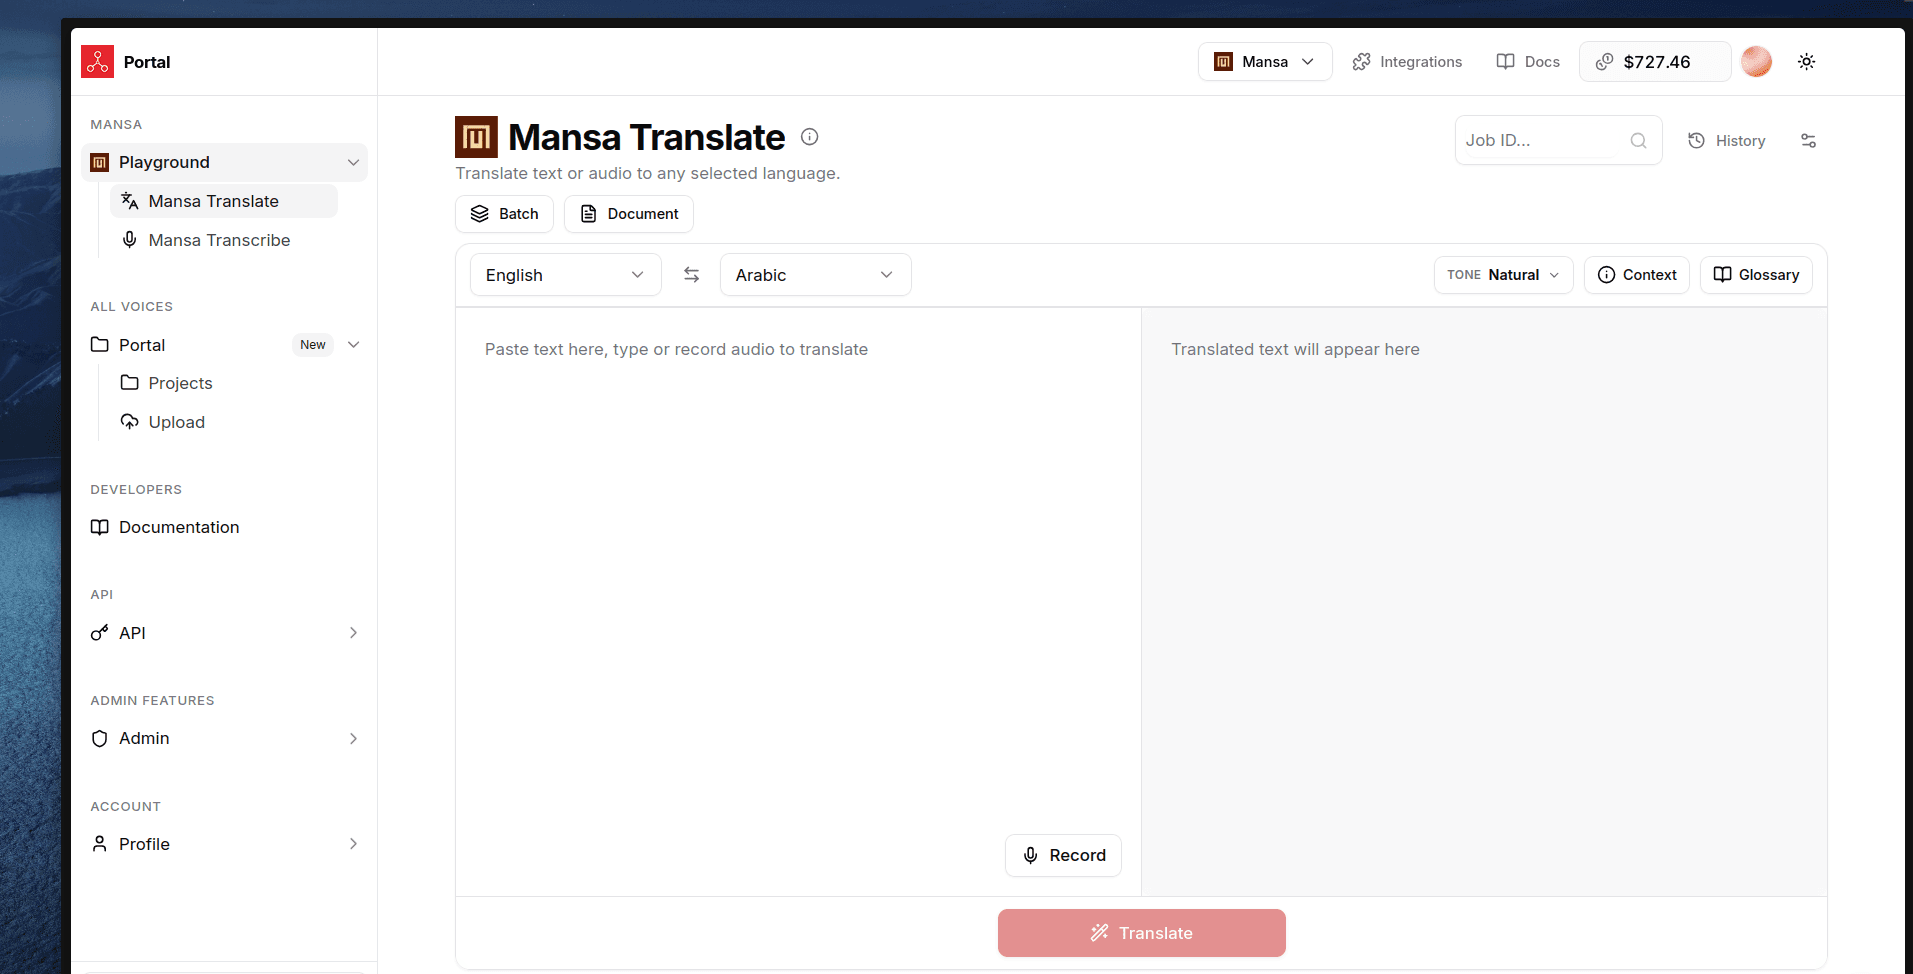Click the search icon in Job ID field
Image resolution: width=1913 pixels, height=974 pixels.
[x=1638, y=141]
